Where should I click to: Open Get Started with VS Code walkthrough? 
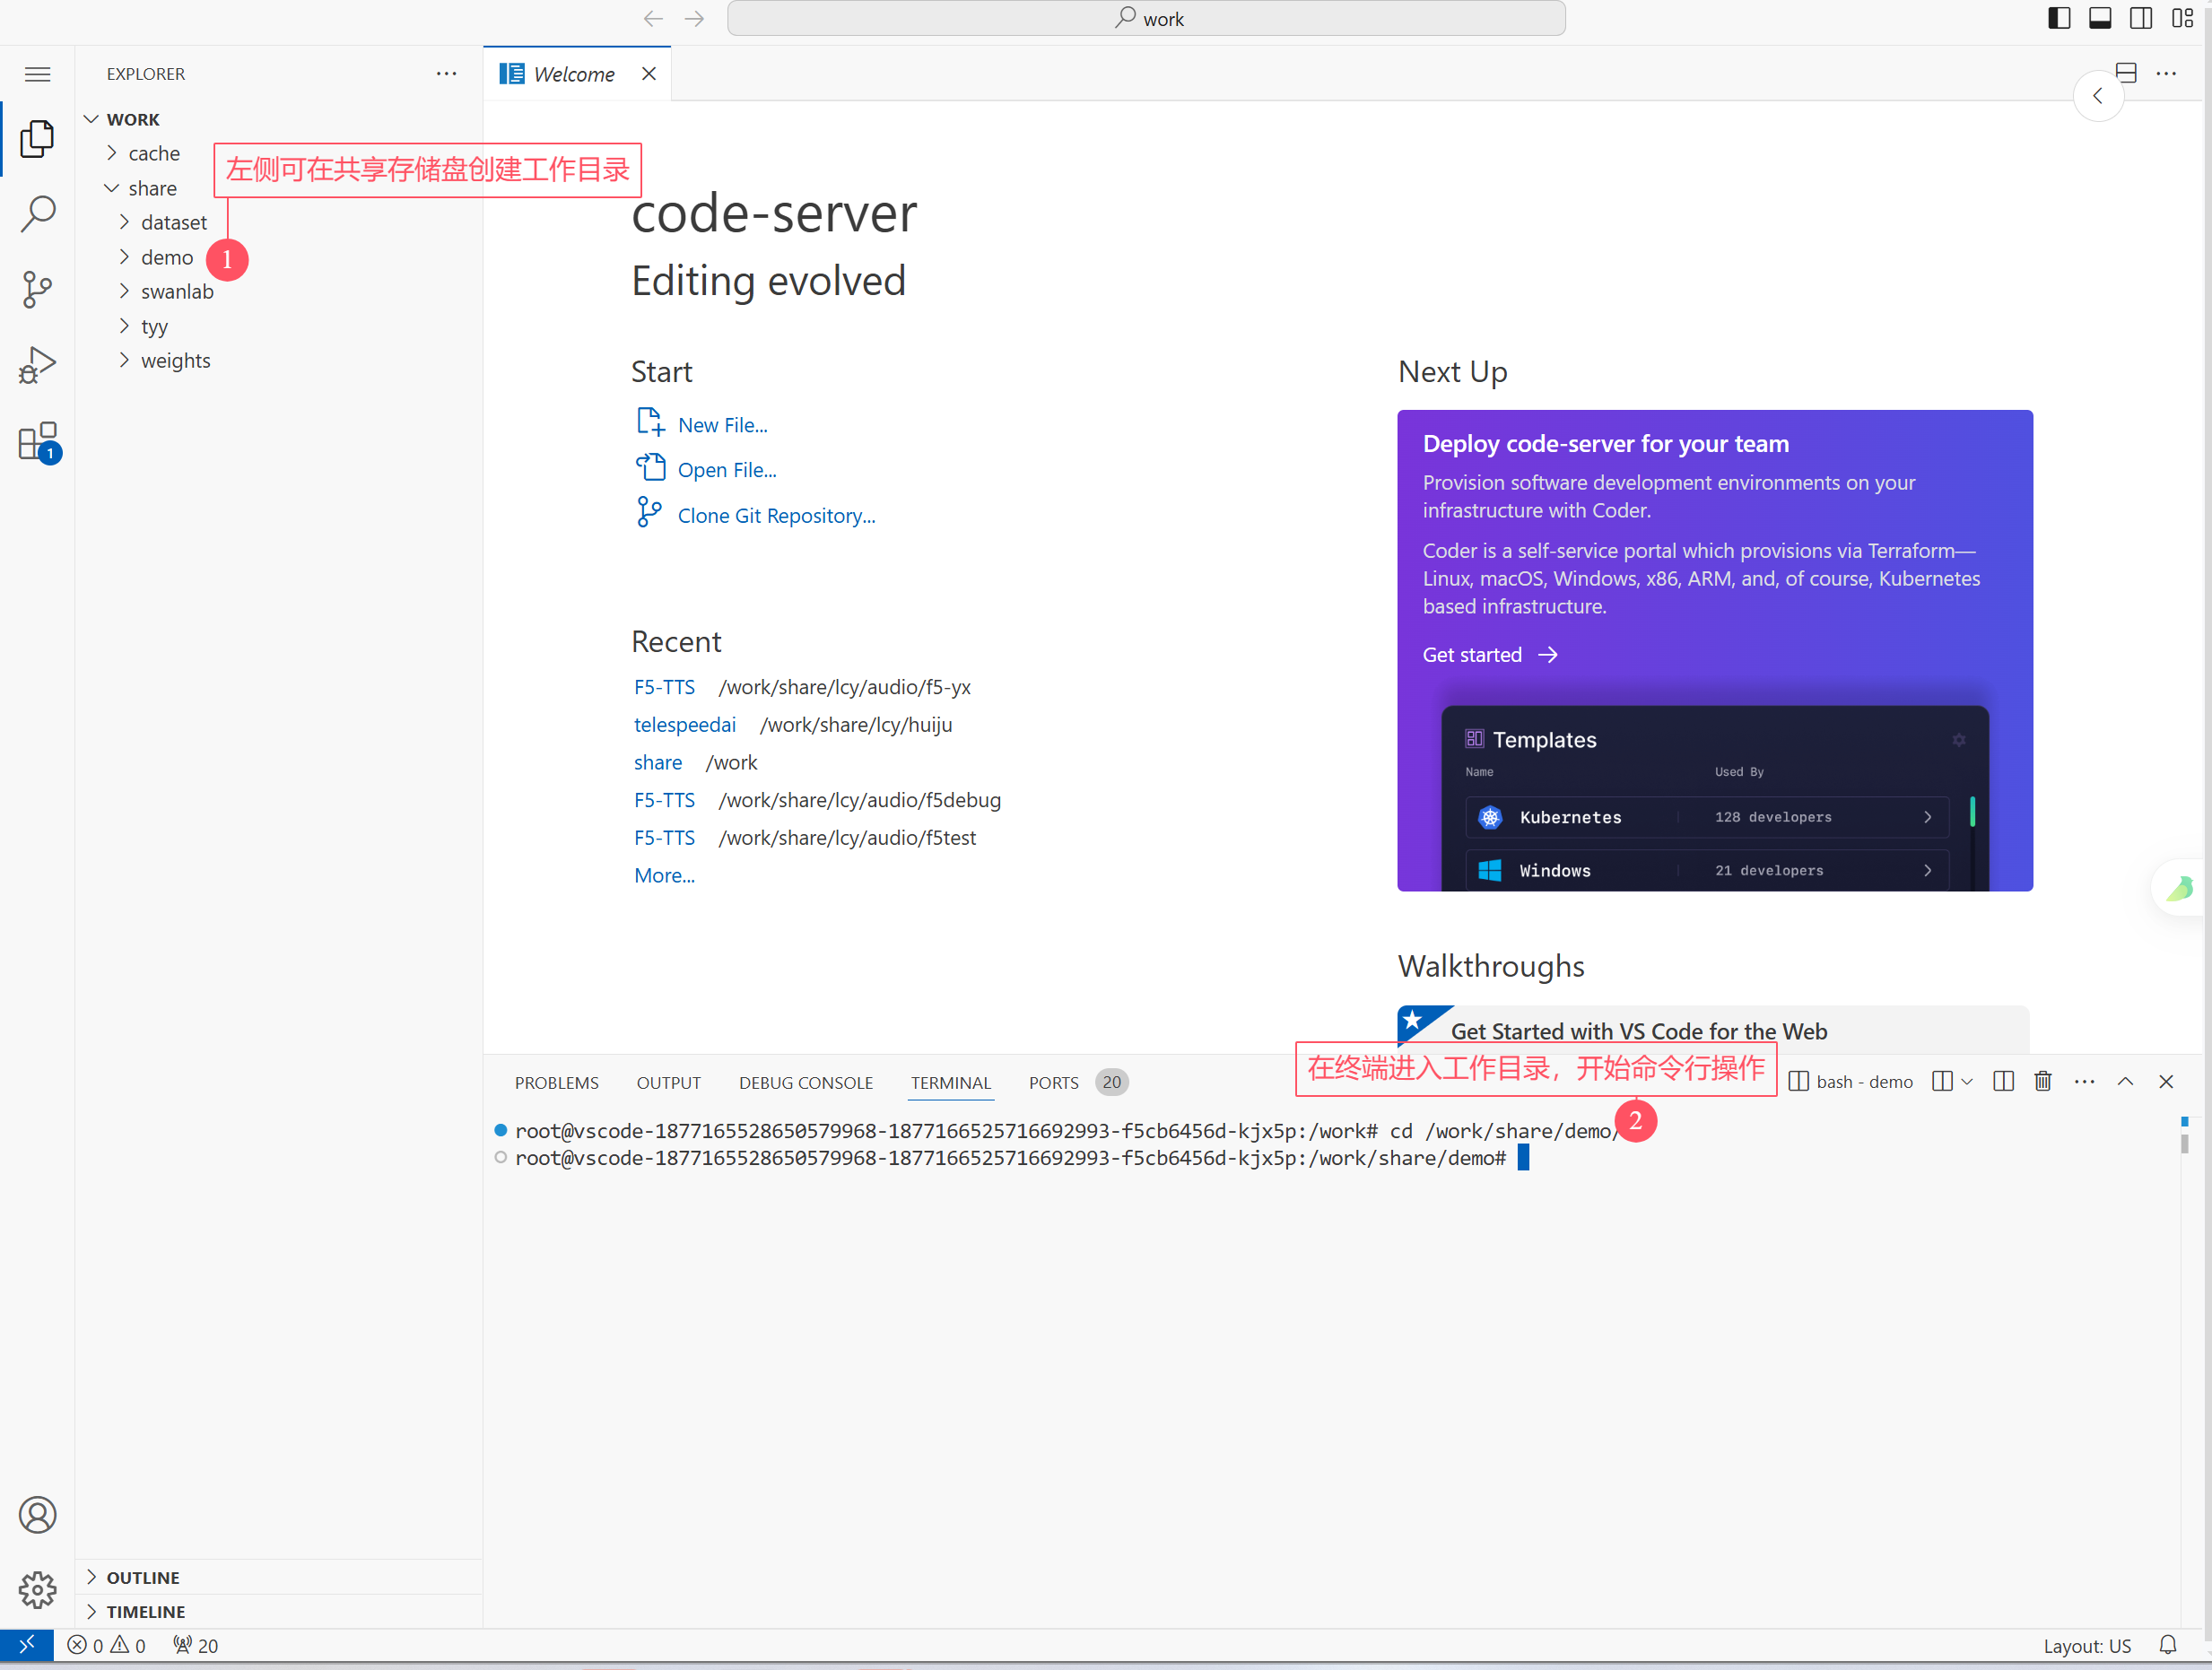(x=1713, y=1030)
